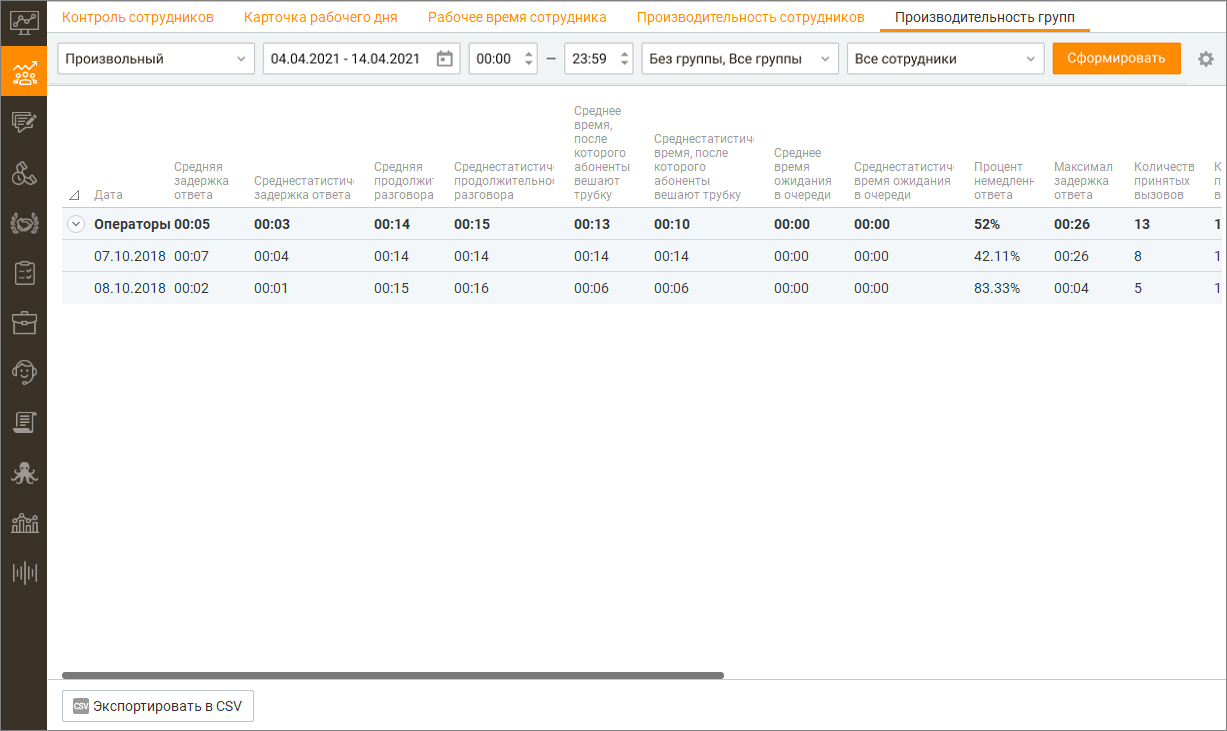This screenshot has height=731, width=1227.
Task: Click the 83.33% cell
Action: click(997, 288)
